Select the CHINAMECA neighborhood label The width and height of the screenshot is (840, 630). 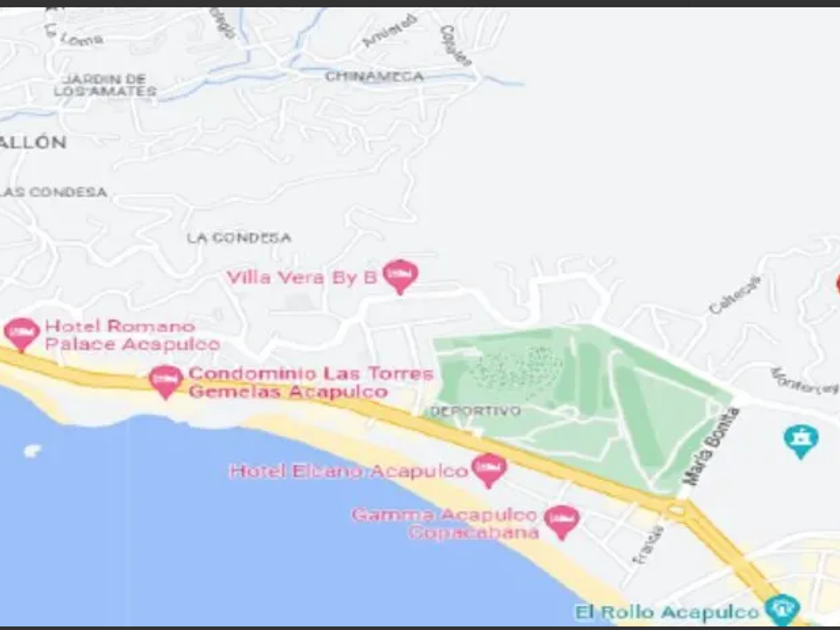tap(374, 76)
